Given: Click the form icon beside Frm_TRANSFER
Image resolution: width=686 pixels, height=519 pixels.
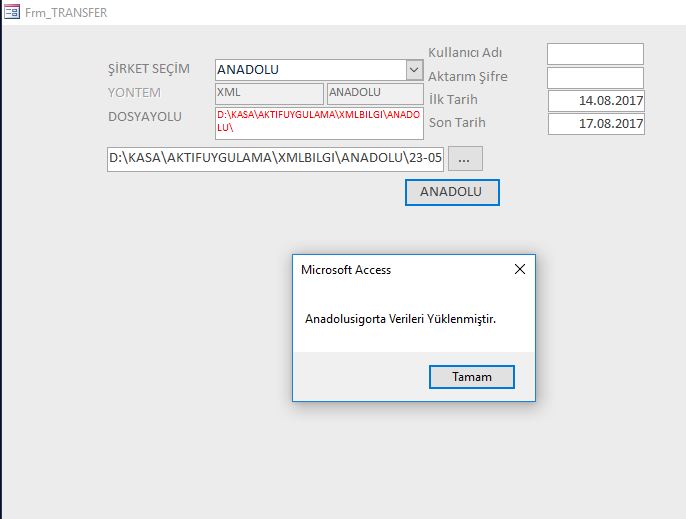Looking at the screenshot, I should [13, 13].
